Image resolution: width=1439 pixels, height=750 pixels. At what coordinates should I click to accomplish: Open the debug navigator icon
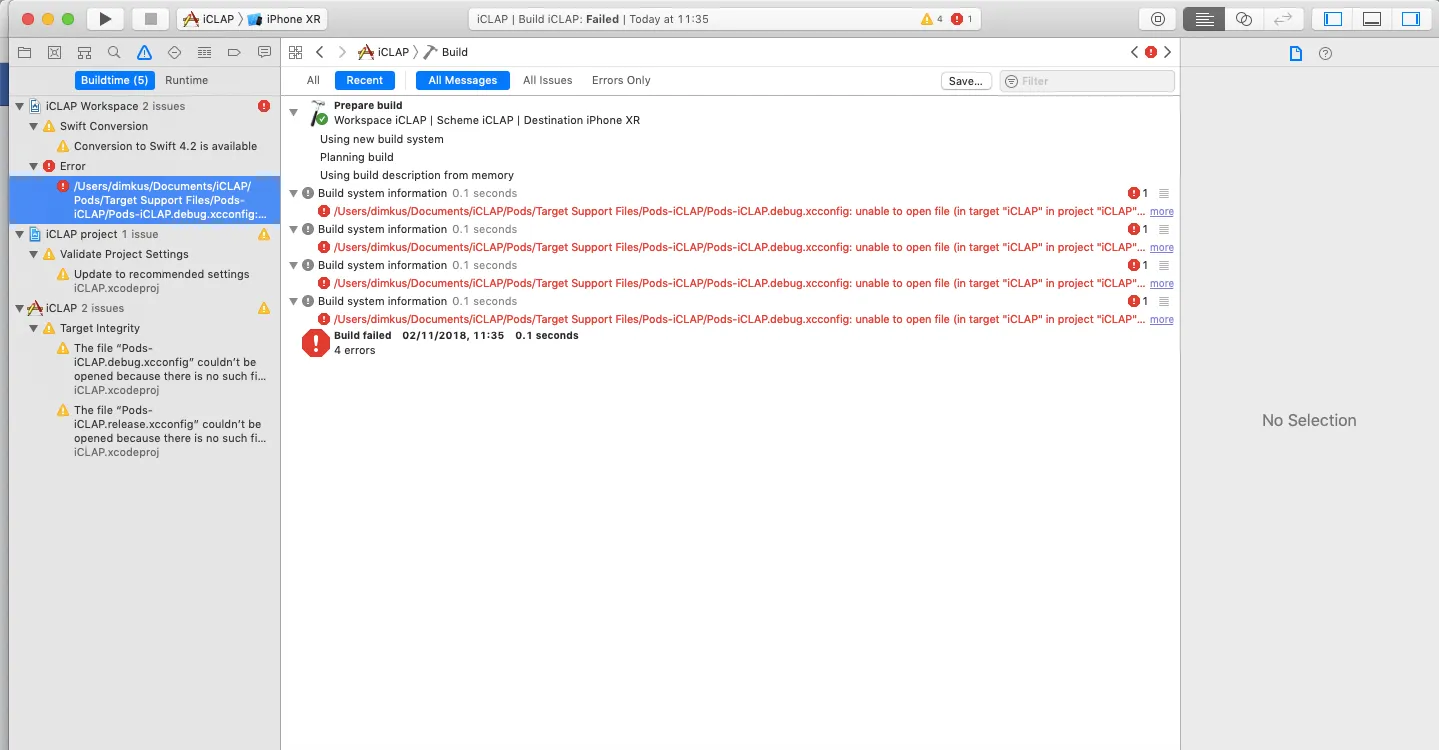click(204, 52)
